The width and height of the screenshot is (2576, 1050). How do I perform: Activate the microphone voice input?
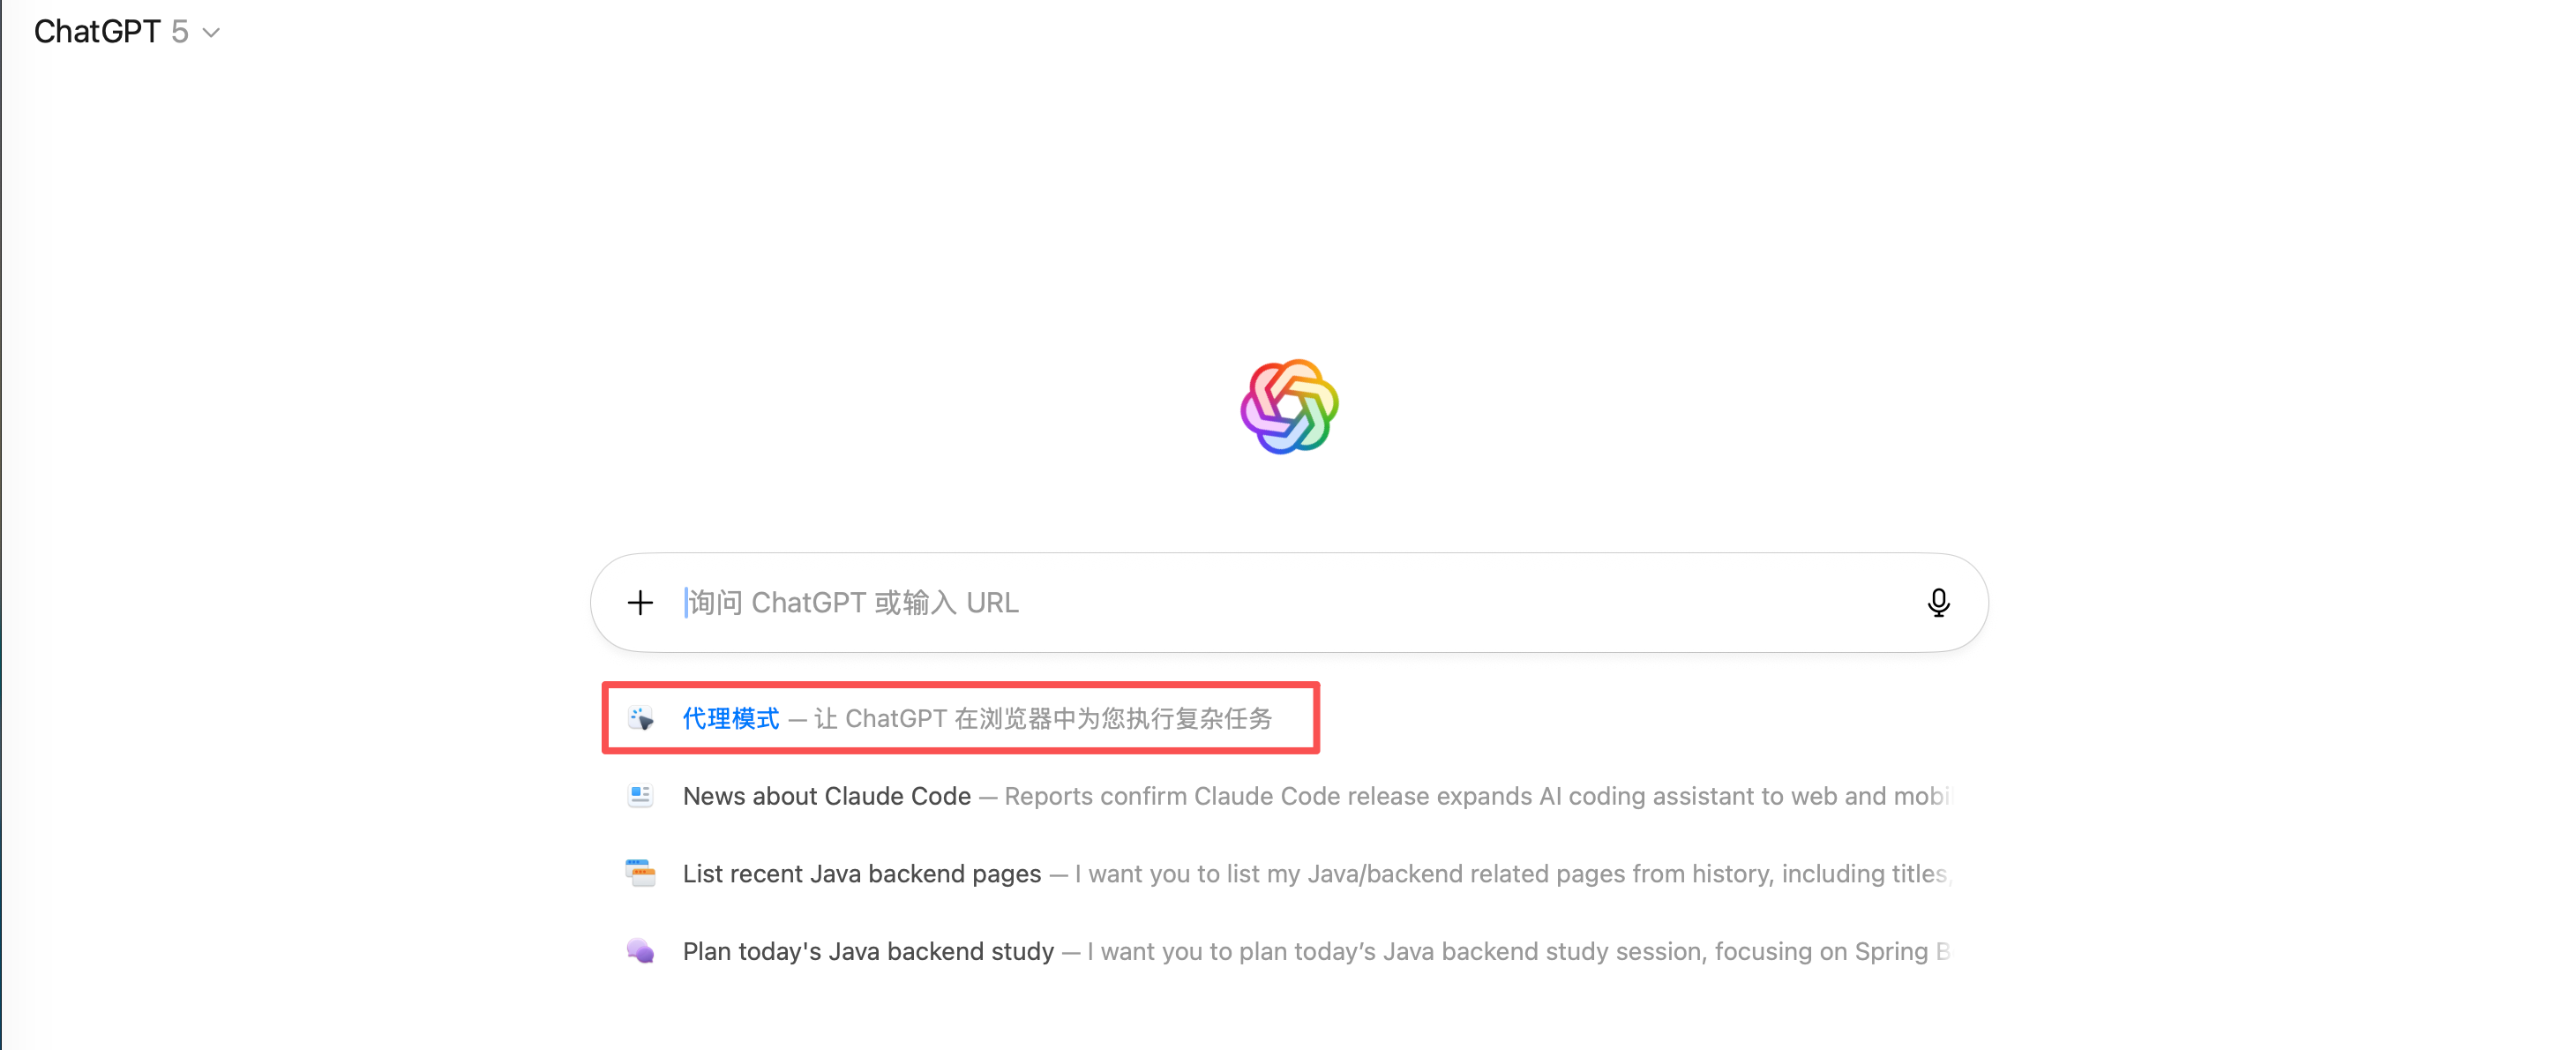point(1938,603)
